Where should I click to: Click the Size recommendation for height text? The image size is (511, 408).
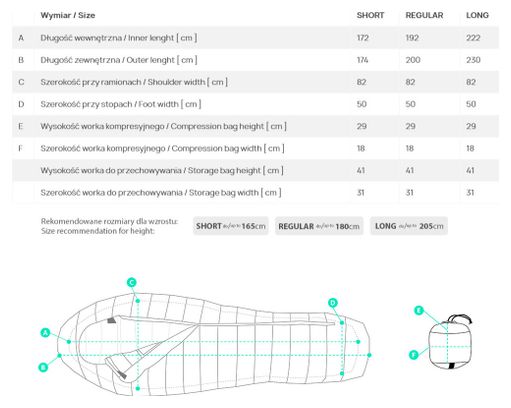(x=98, y=231)
